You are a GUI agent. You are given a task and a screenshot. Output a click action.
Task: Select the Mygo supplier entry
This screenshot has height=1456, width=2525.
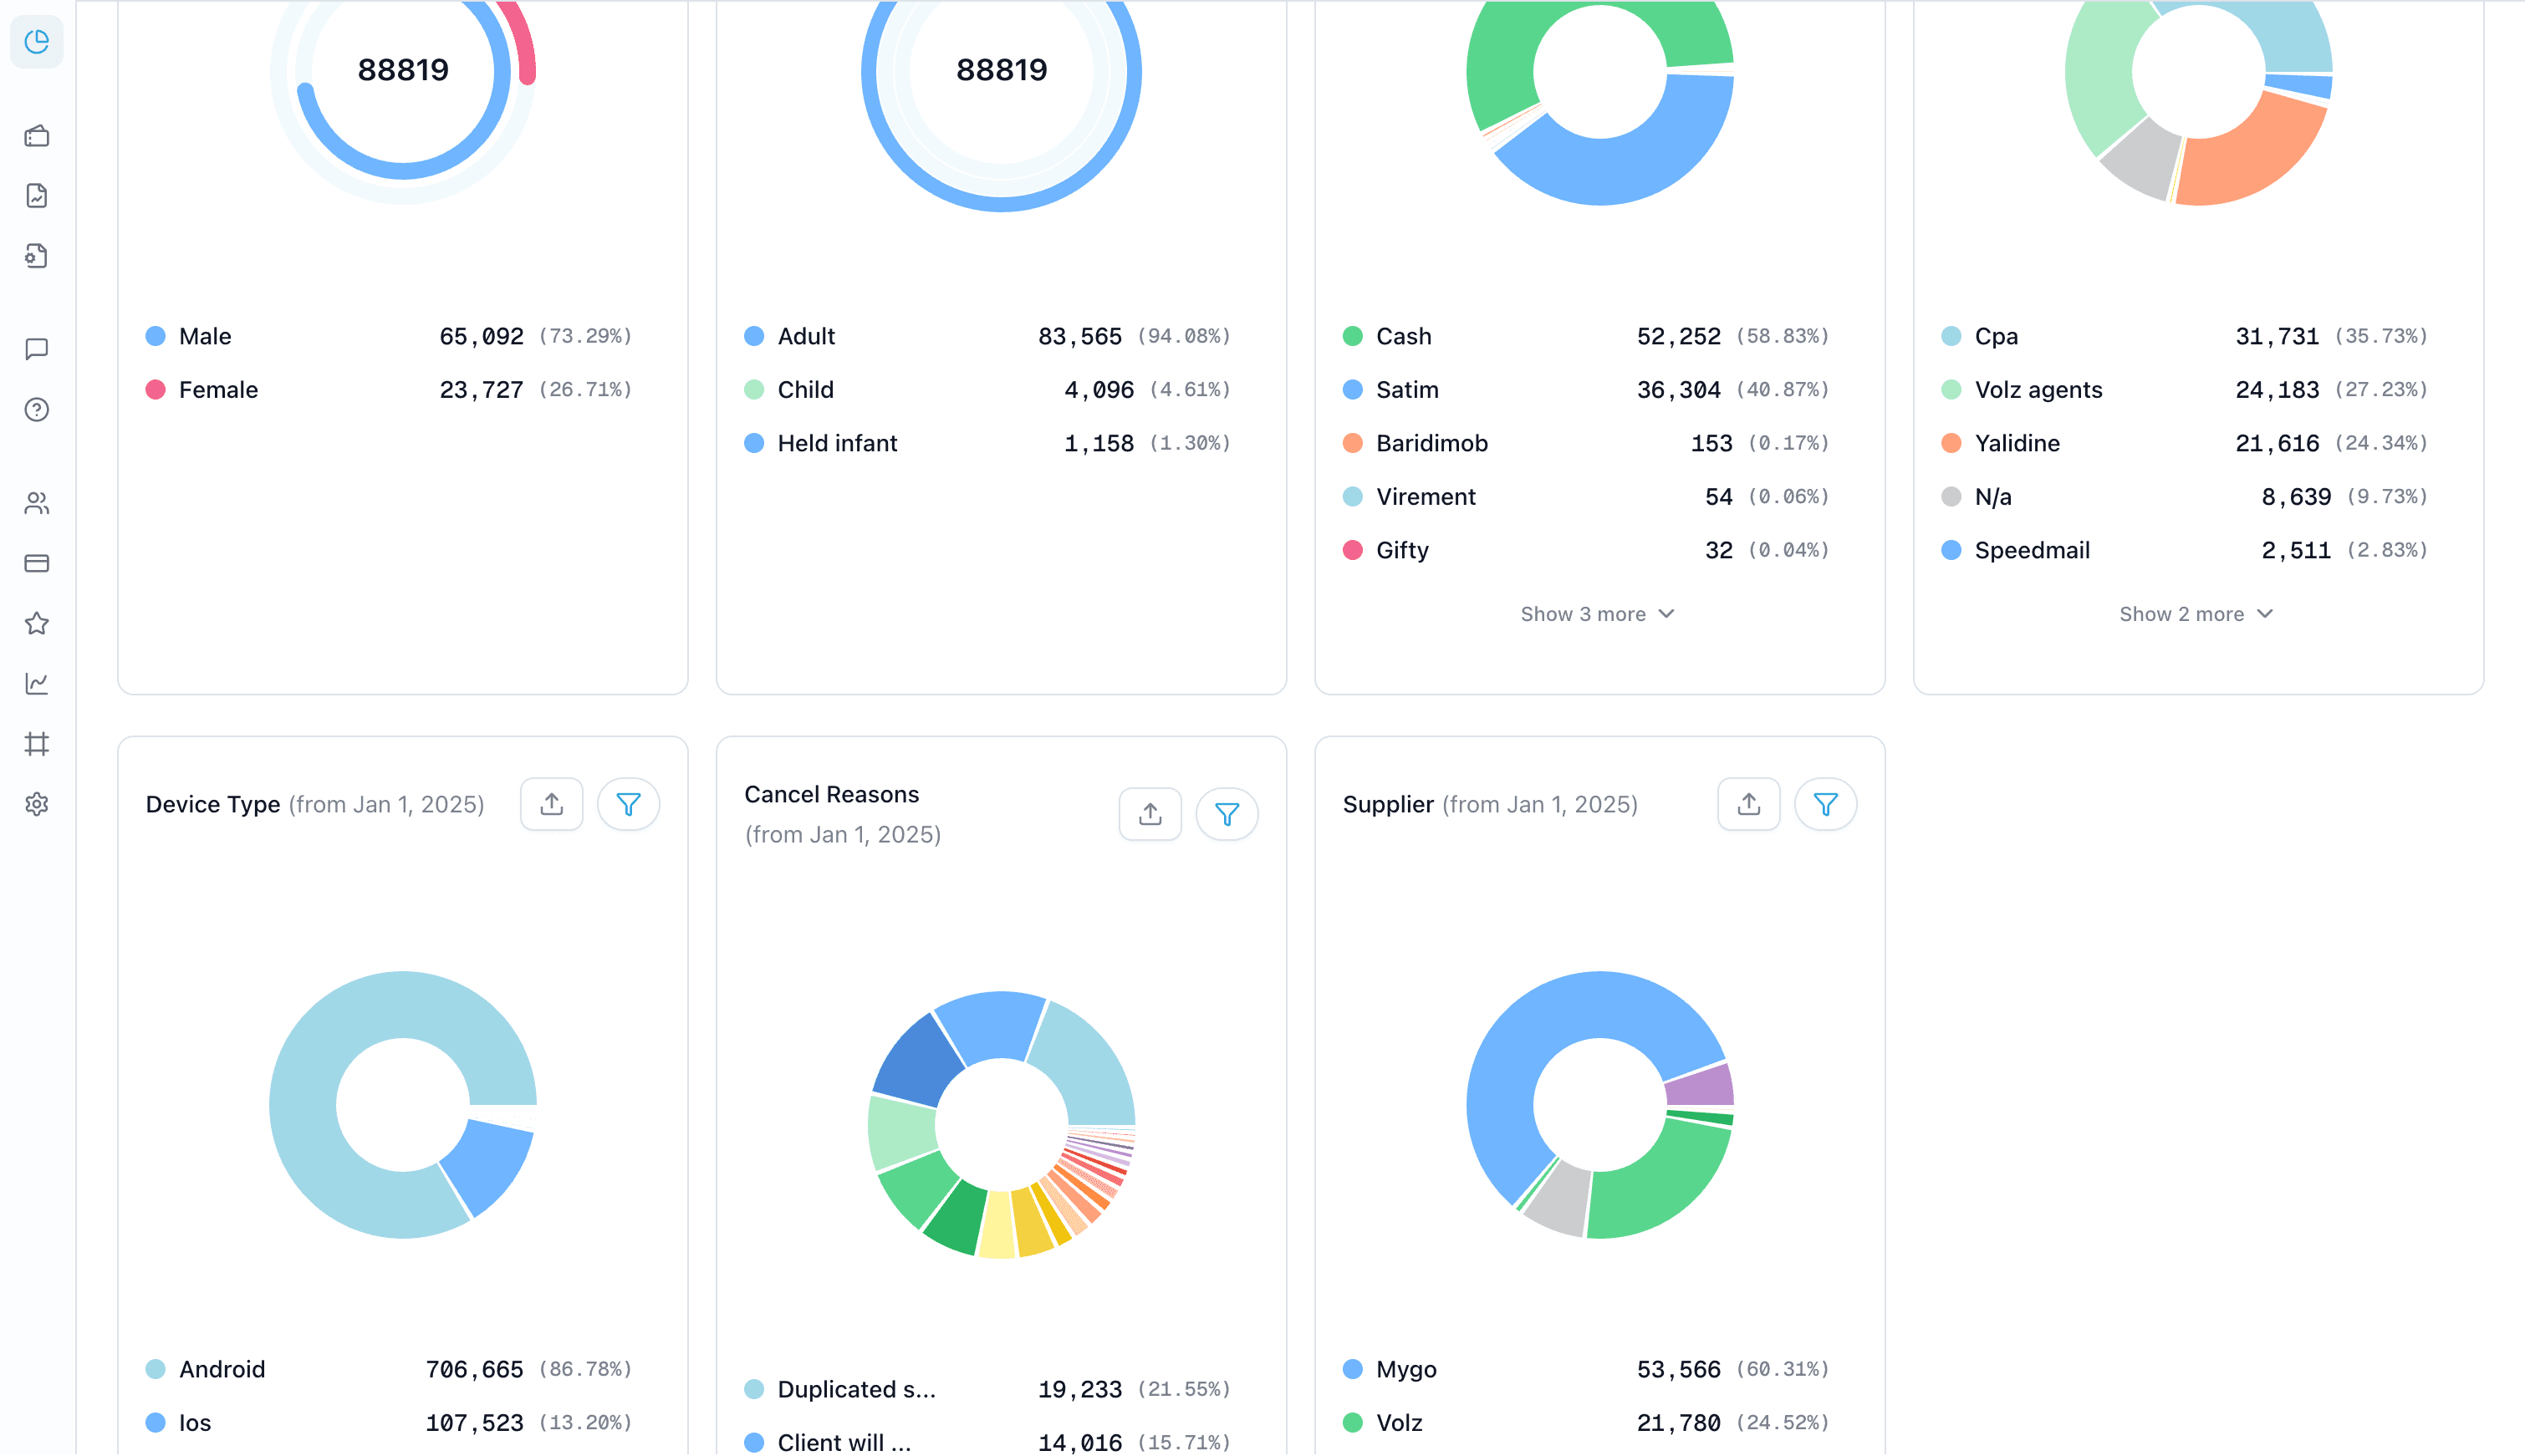tap(1586, 1369)
